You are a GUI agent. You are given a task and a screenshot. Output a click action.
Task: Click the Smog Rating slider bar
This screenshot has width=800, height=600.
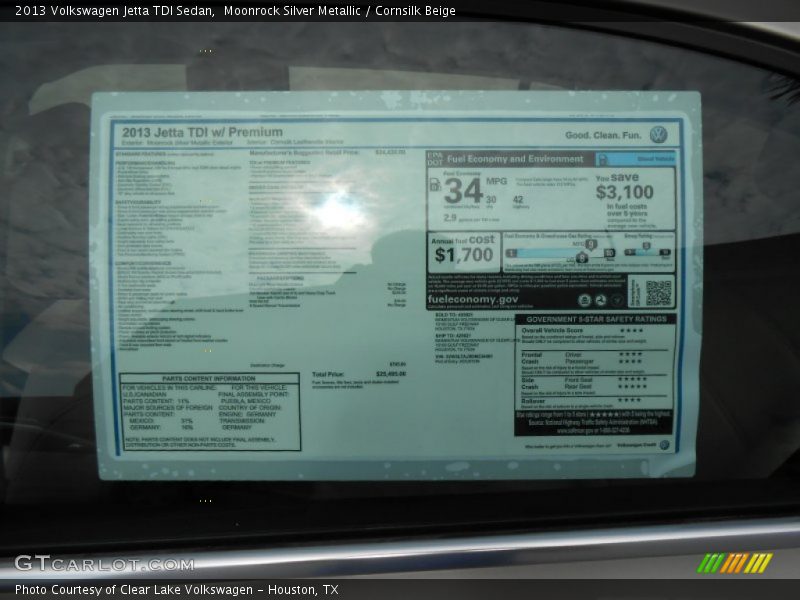pos(648,250)
